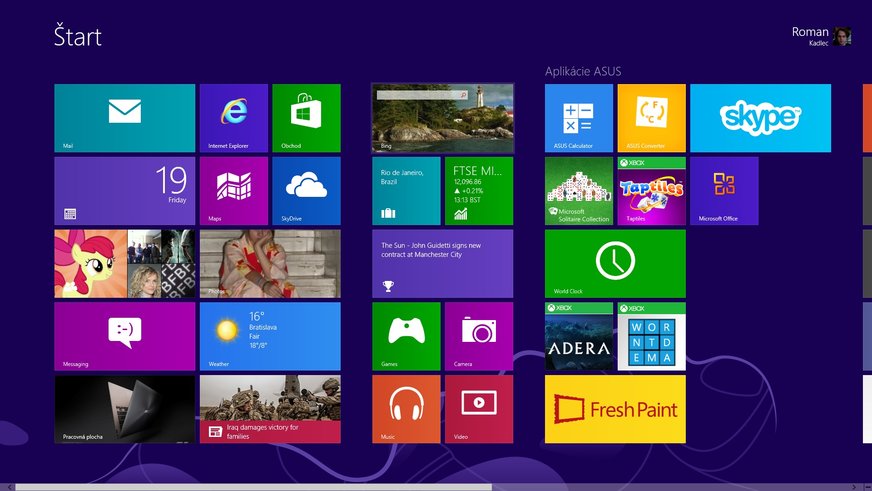Open the Obchod store tile

[307, 117]
